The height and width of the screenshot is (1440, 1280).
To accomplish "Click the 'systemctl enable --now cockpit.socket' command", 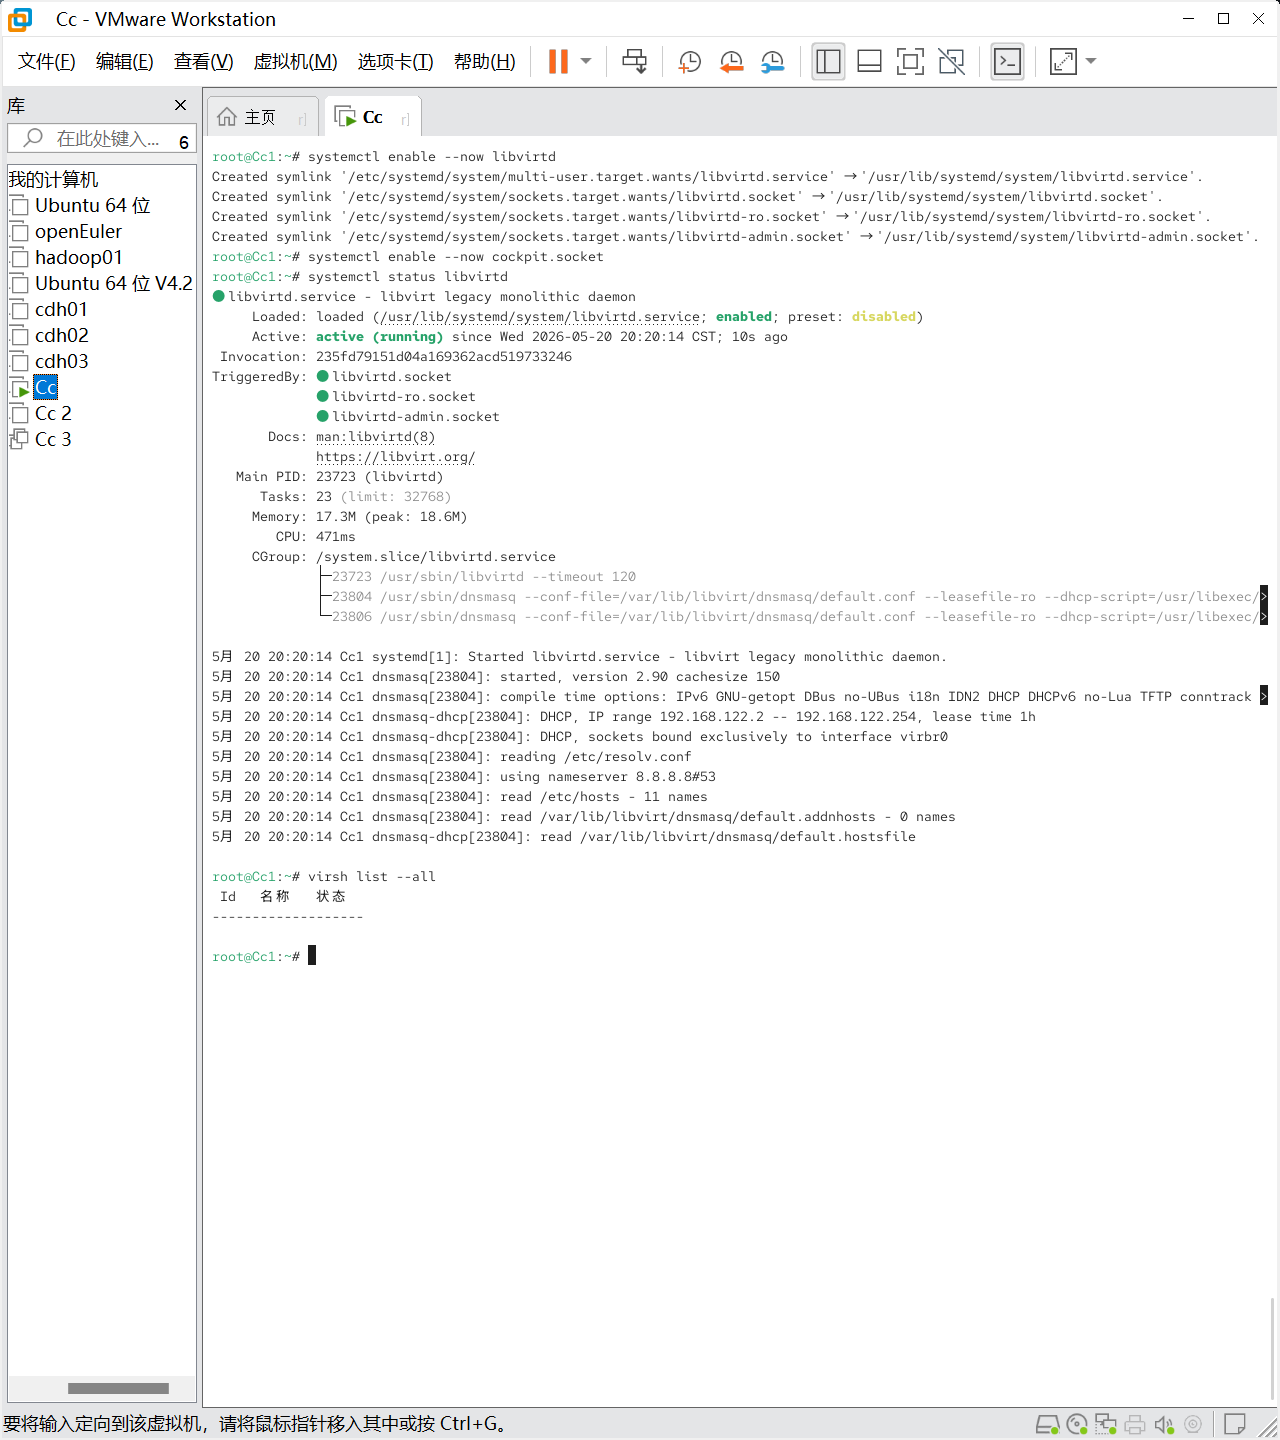I will (x=456, y=257).
